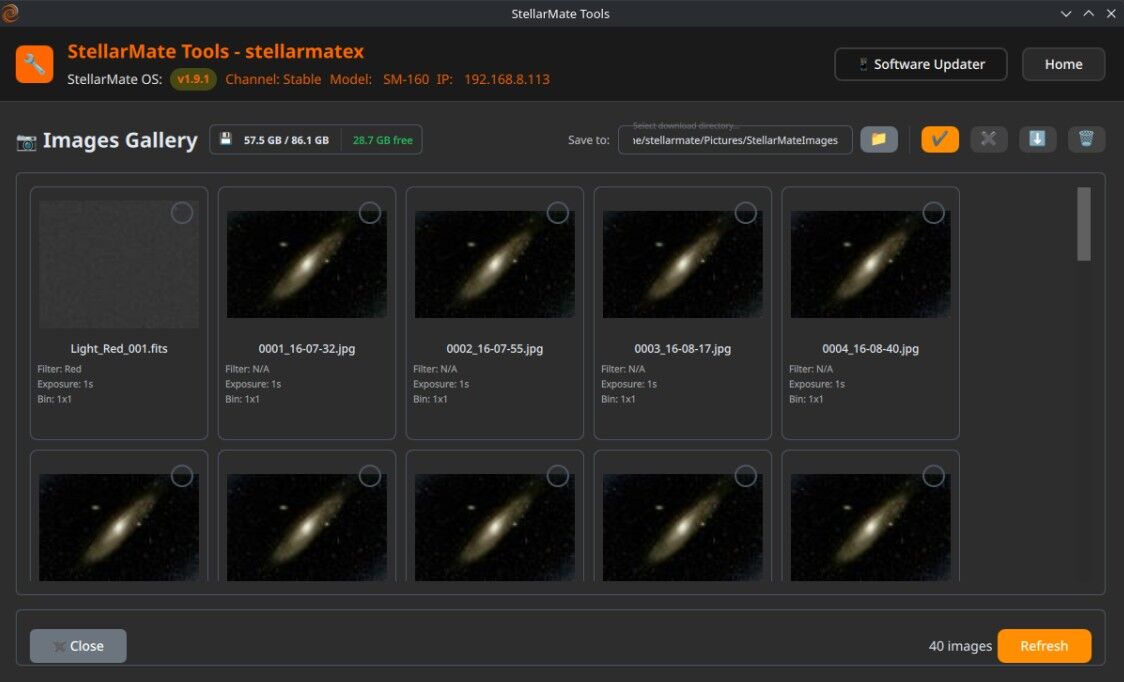Click the gallery vertical scrollbar handle
The height and width of the screenshot is (682, 1124).
pos(1083,224)
